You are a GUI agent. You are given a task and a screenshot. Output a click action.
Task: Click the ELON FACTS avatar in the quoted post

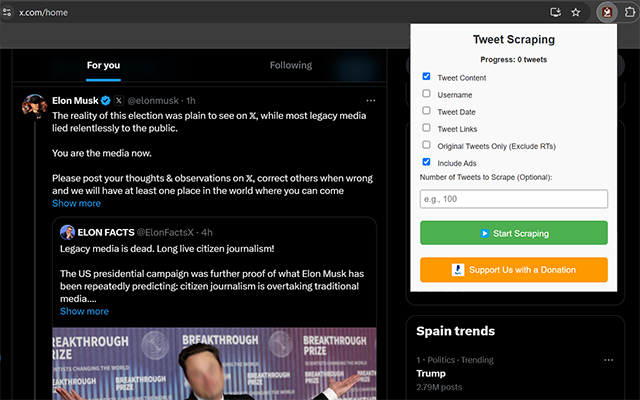(x=67, y=232)
